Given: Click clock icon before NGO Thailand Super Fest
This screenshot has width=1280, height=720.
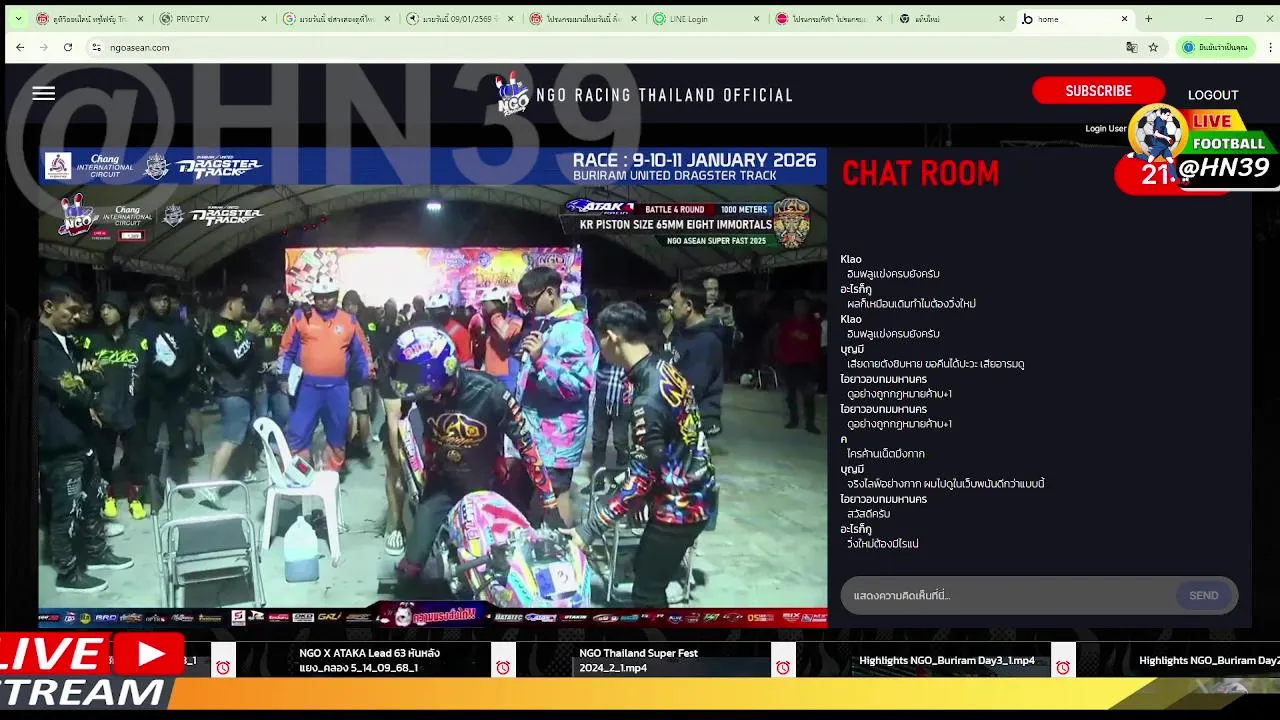Looking at the screenshot, I should pyautogui.click(x=503, y=667).
